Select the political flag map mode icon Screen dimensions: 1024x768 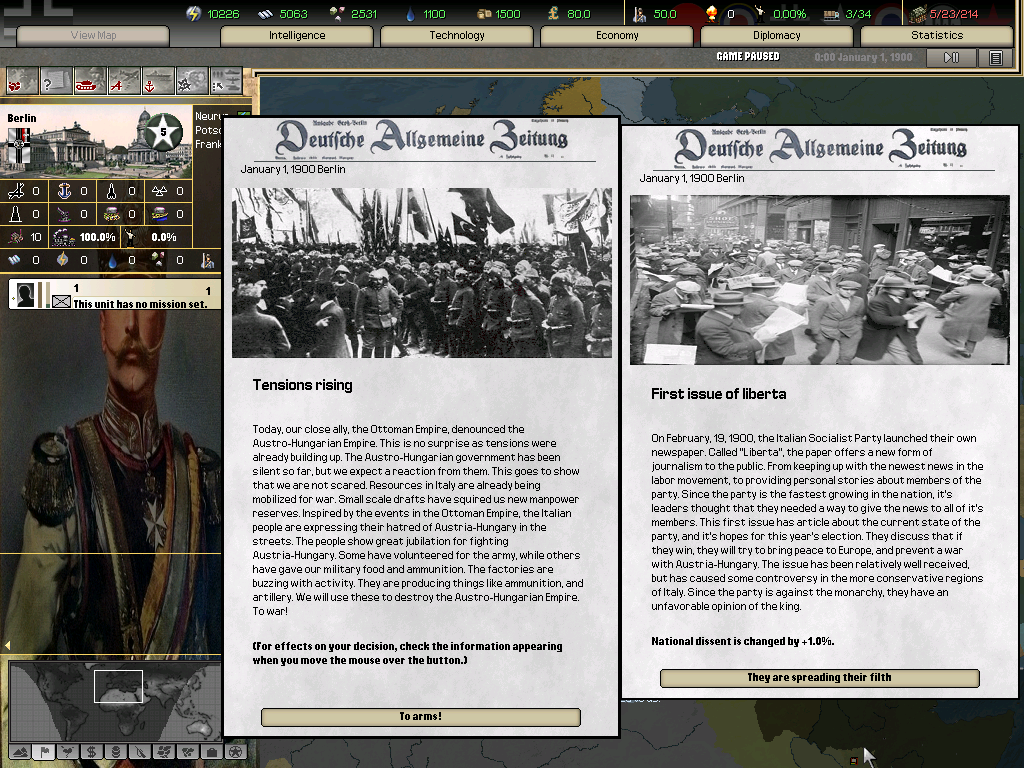click(44, 753)
